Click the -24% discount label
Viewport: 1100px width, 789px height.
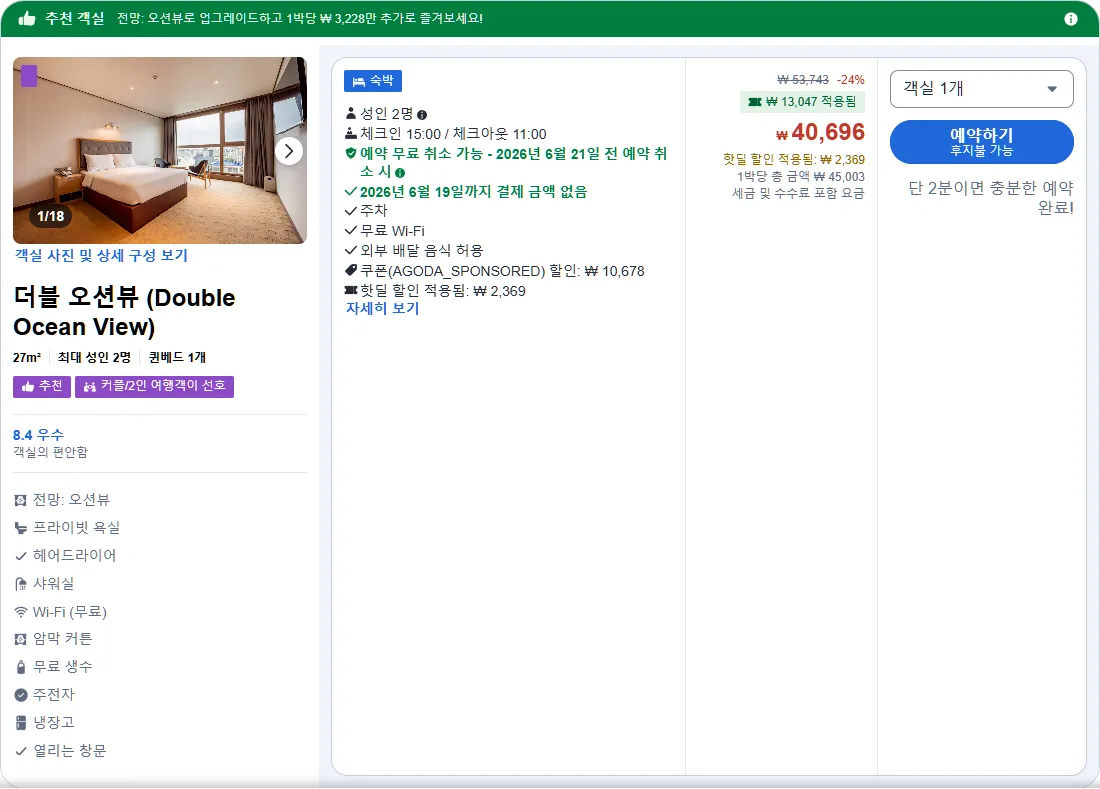851,80
